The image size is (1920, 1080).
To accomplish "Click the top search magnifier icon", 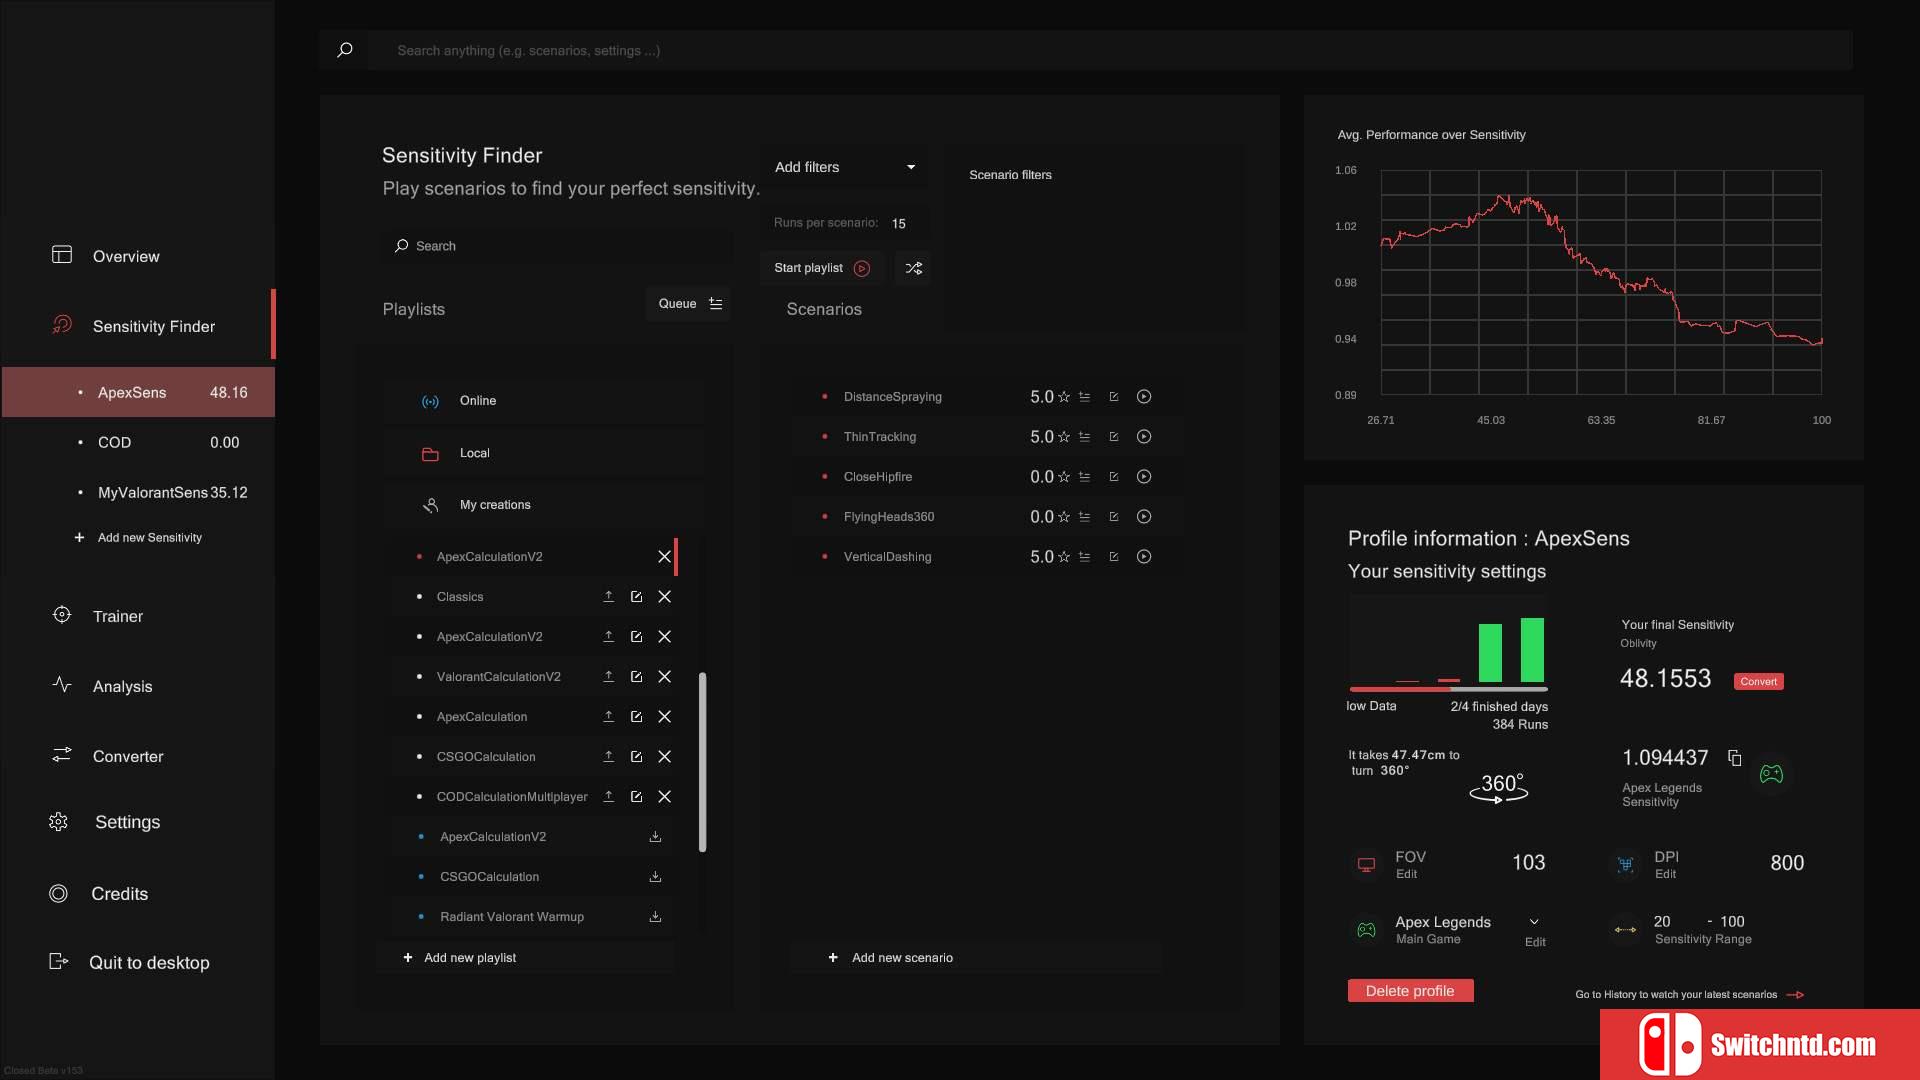I will 345,50.
